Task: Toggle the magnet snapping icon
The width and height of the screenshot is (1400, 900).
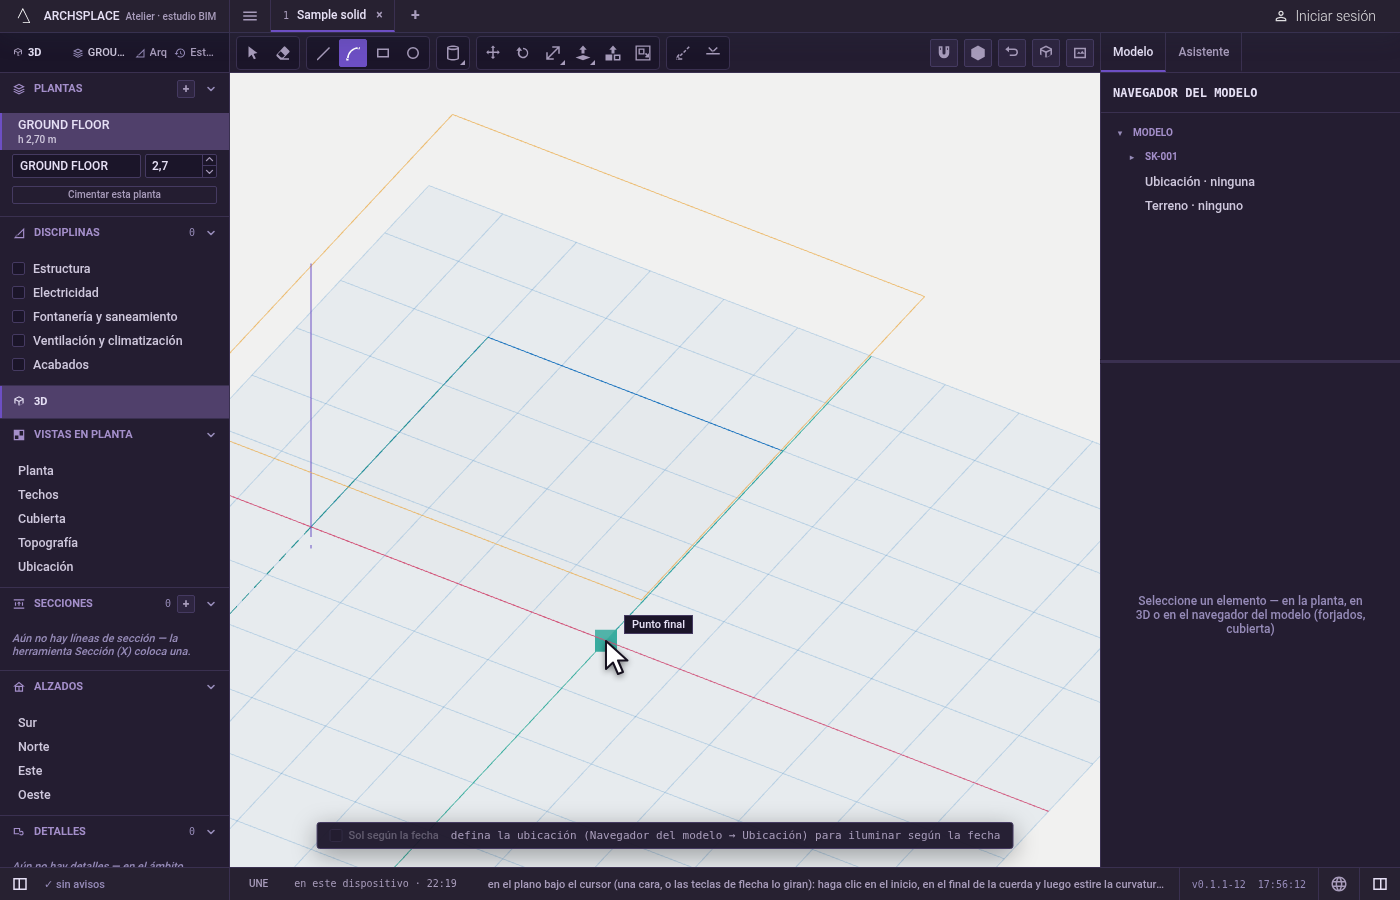Action: [944, 53]
